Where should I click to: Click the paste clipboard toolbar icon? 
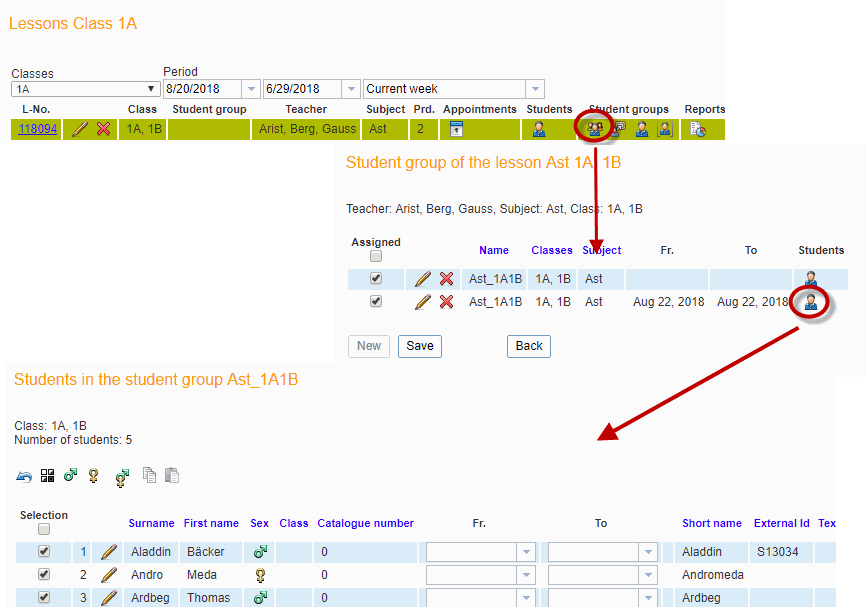(172, 475)
